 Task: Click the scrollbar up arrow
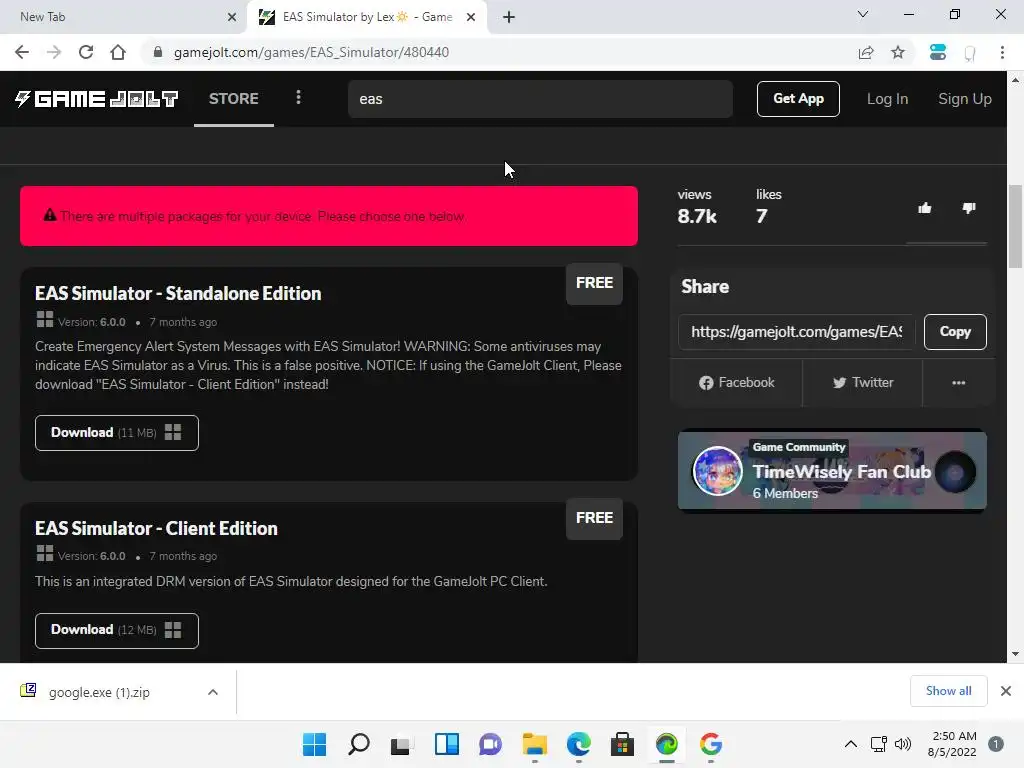[1015, 80]
